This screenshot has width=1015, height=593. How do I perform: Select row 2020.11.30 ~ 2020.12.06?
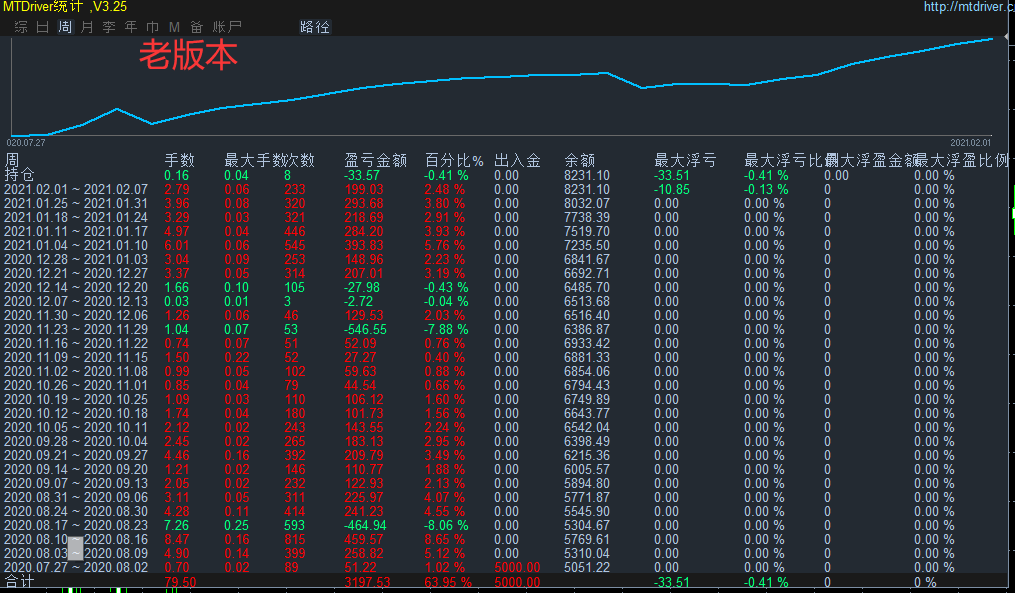[x=76, y=315]
